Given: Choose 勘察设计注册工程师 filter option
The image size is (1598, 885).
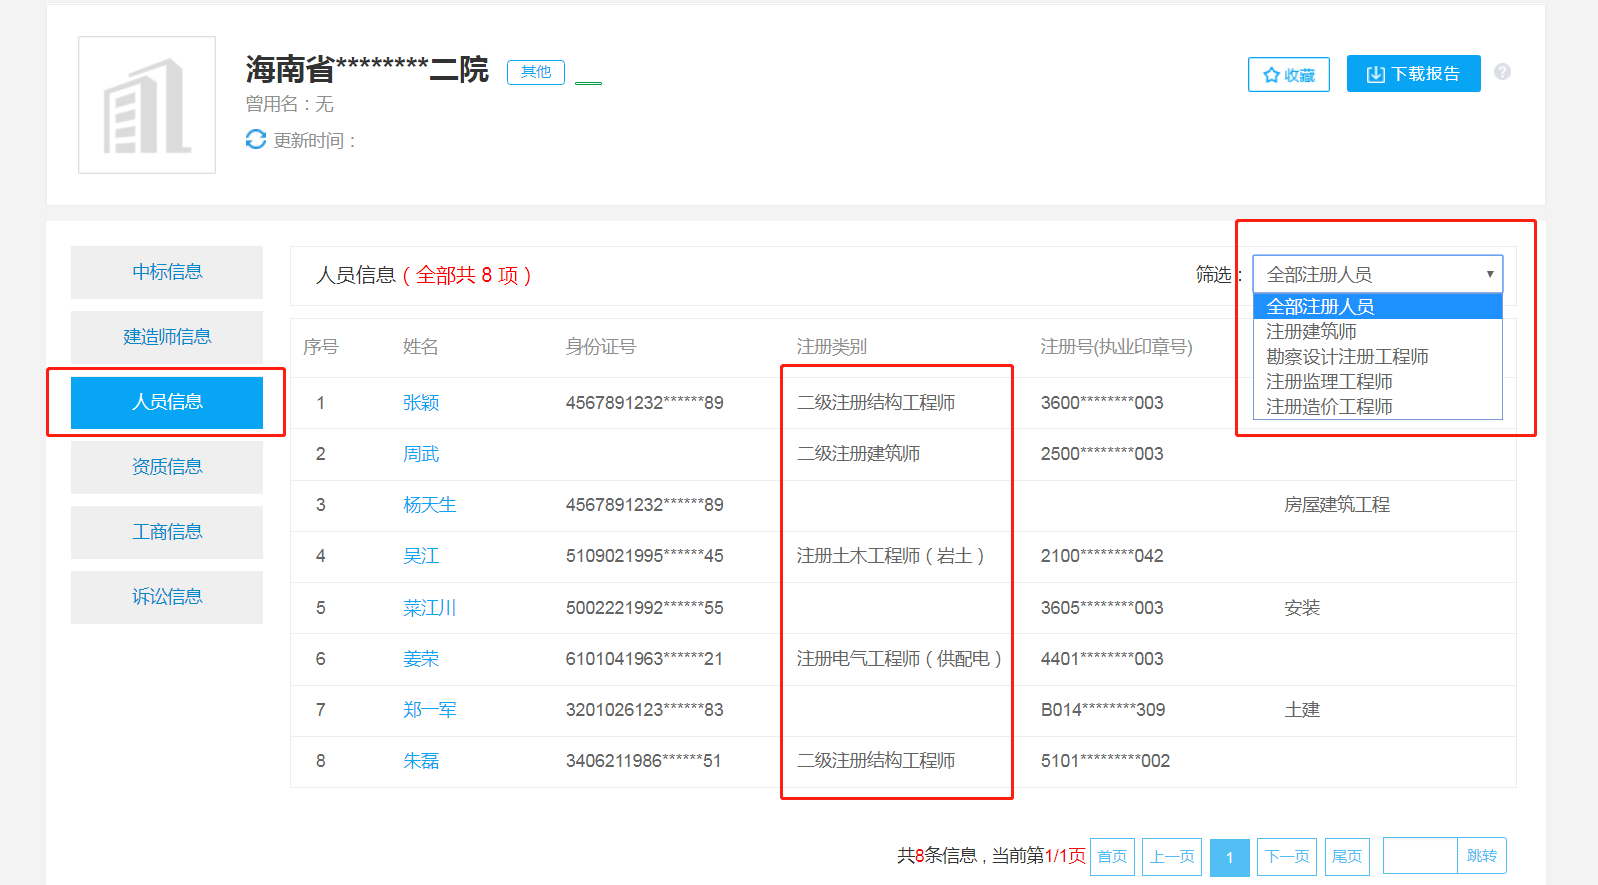Looking at the screenshot, I should pos(1346,356).
